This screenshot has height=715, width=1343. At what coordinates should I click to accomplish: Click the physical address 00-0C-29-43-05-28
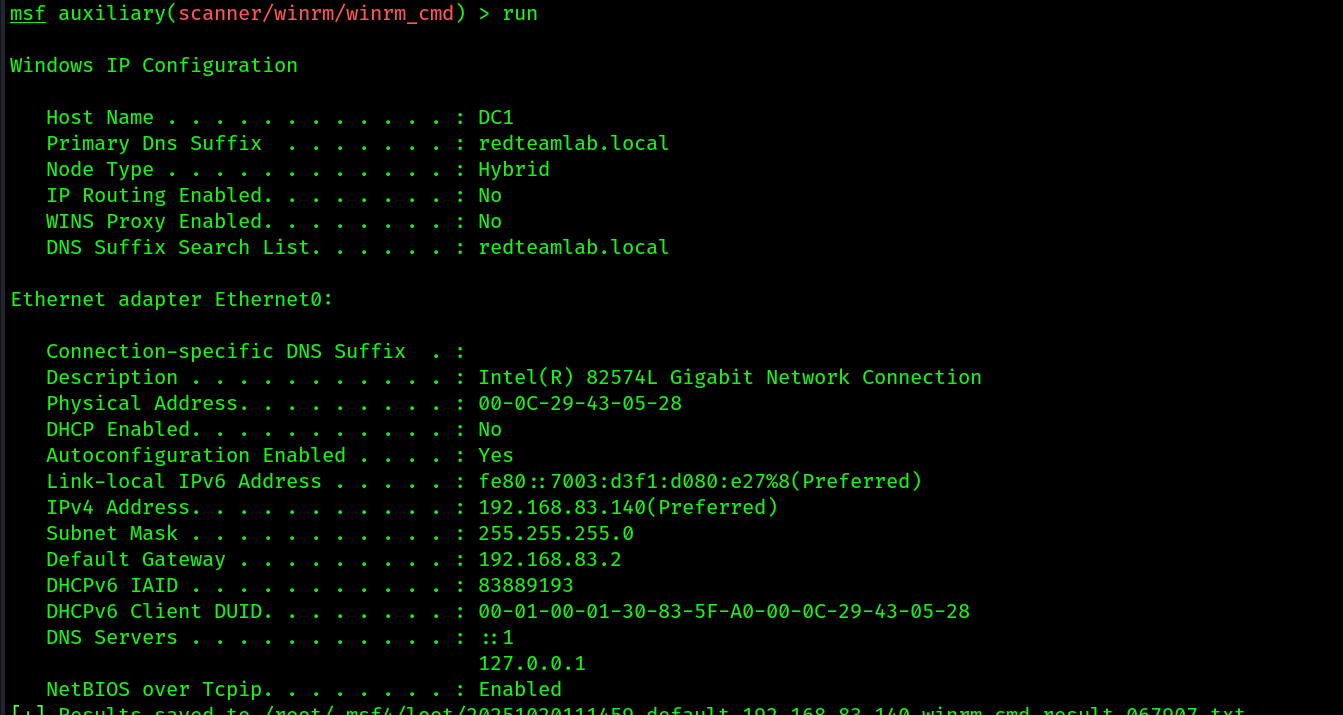click(x=580, y=404)
